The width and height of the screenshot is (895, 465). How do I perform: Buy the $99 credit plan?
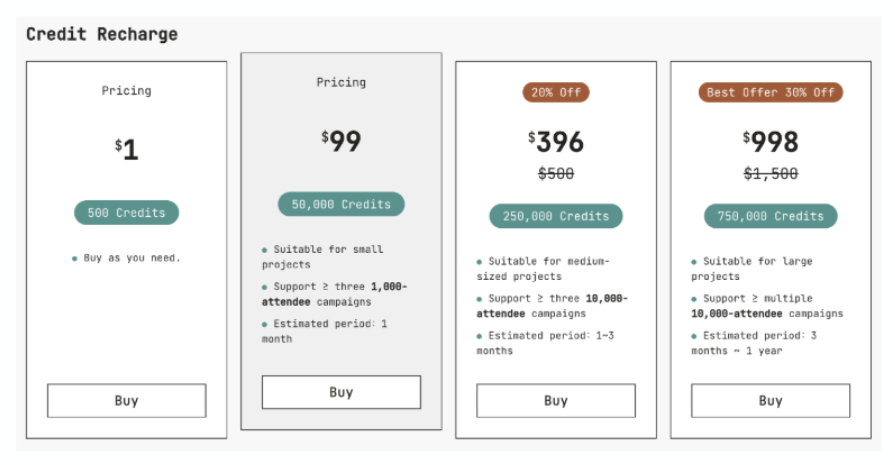click(x=341, y=392)
